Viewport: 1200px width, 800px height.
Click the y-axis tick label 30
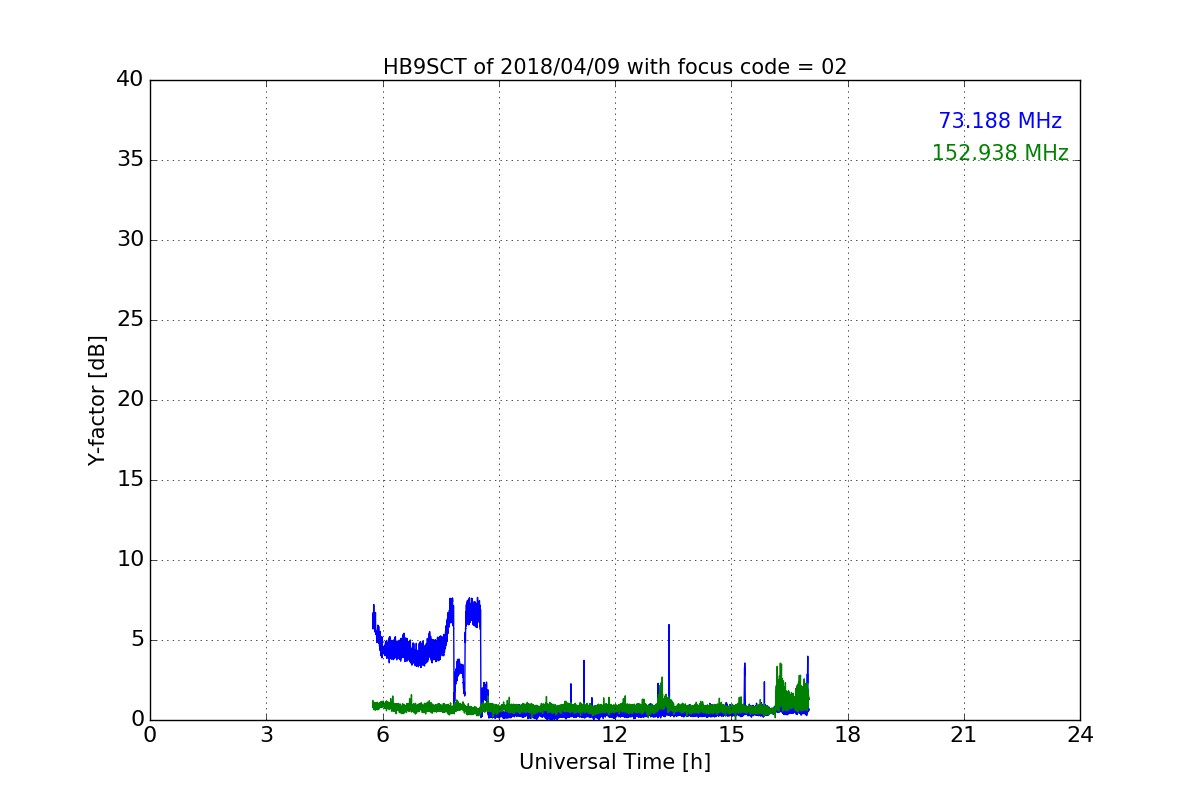coord(130,240)
